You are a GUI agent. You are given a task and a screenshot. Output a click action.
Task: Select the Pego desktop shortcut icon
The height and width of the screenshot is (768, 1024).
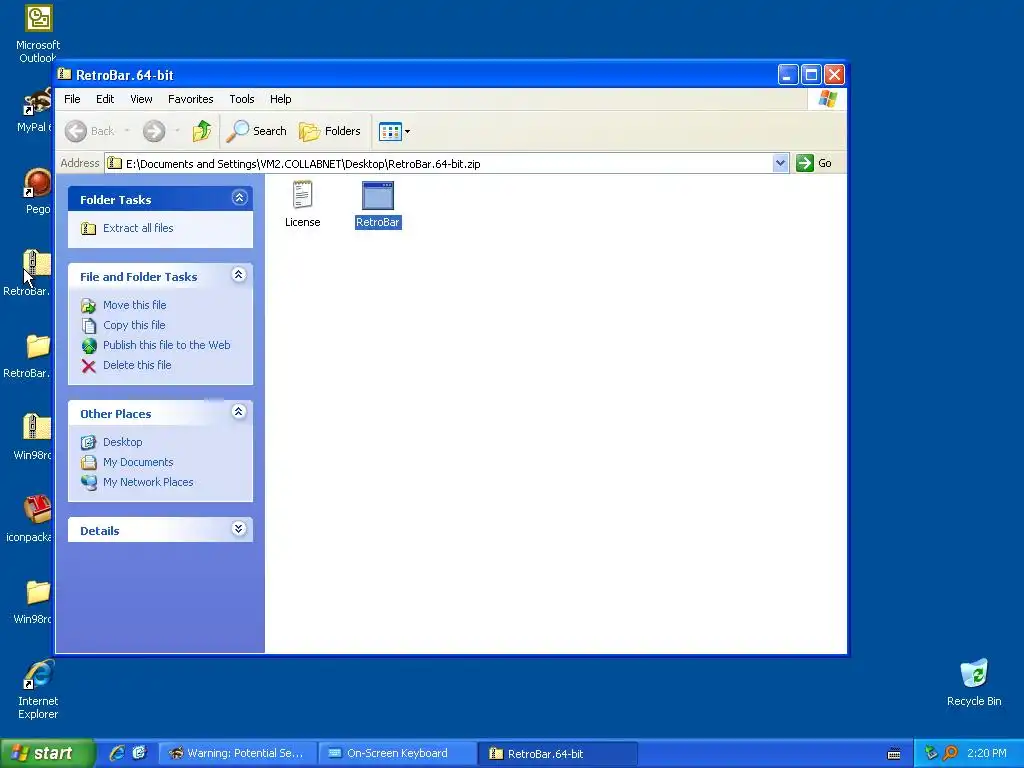[x=38, y=191]
